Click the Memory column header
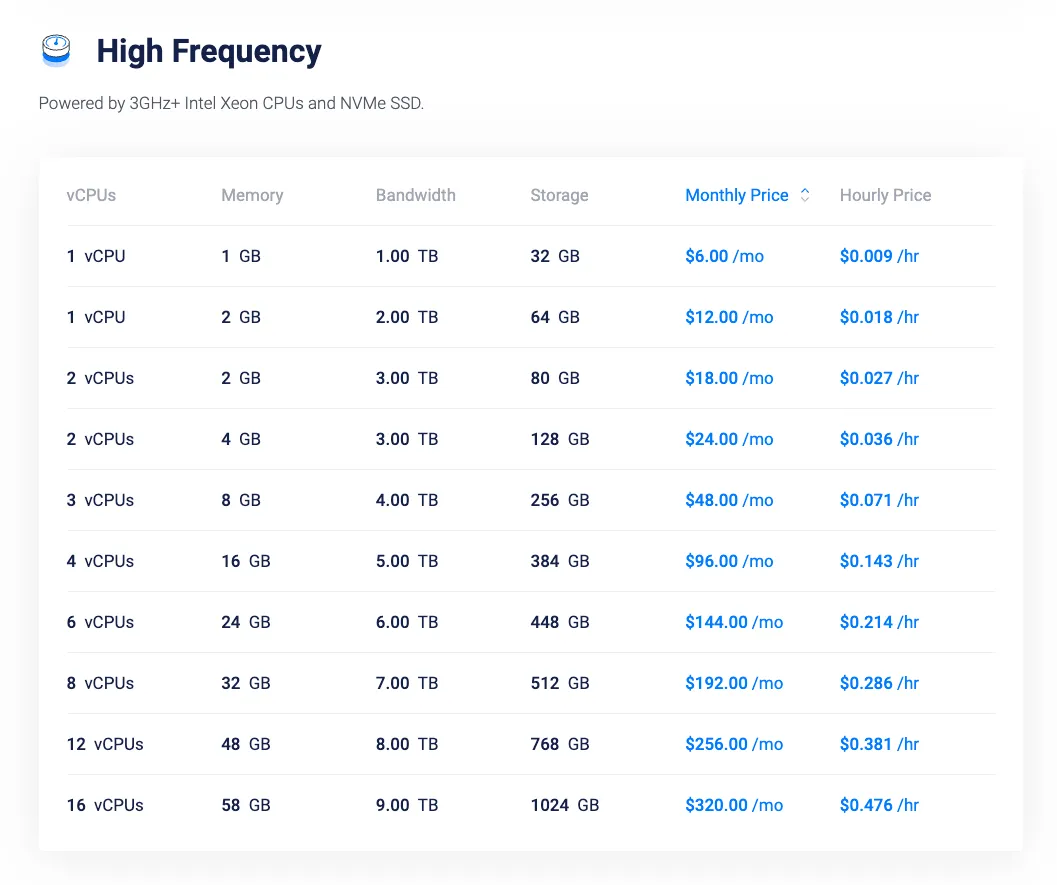Viewport: 1057px width, 885px height. (x=252, y=195)
